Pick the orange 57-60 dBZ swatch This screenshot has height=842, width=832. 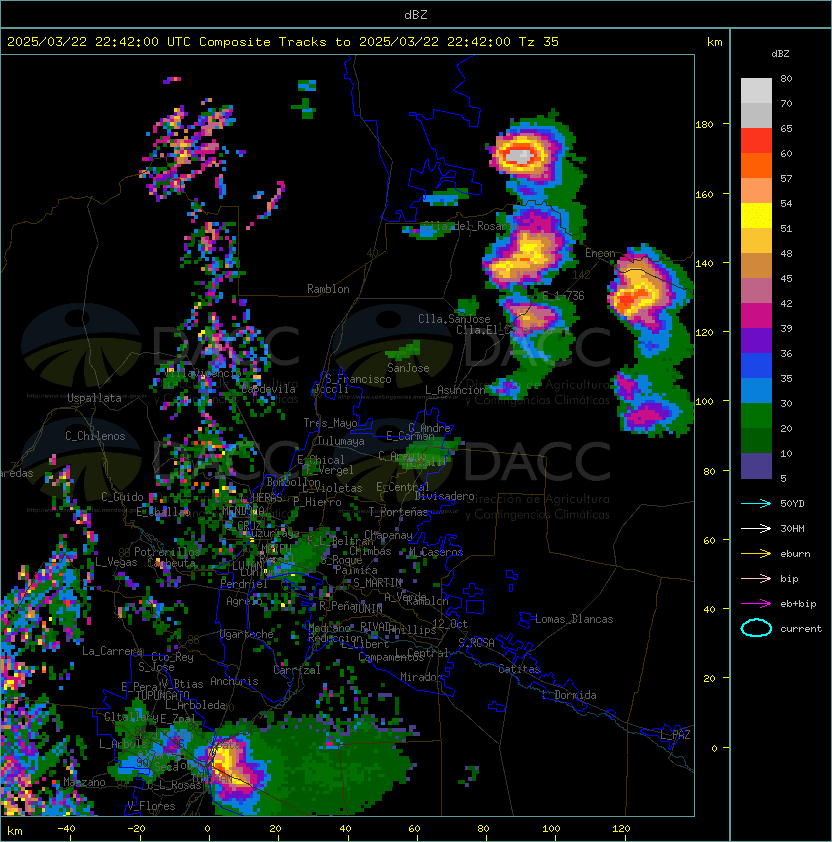[x=756, y=165]
